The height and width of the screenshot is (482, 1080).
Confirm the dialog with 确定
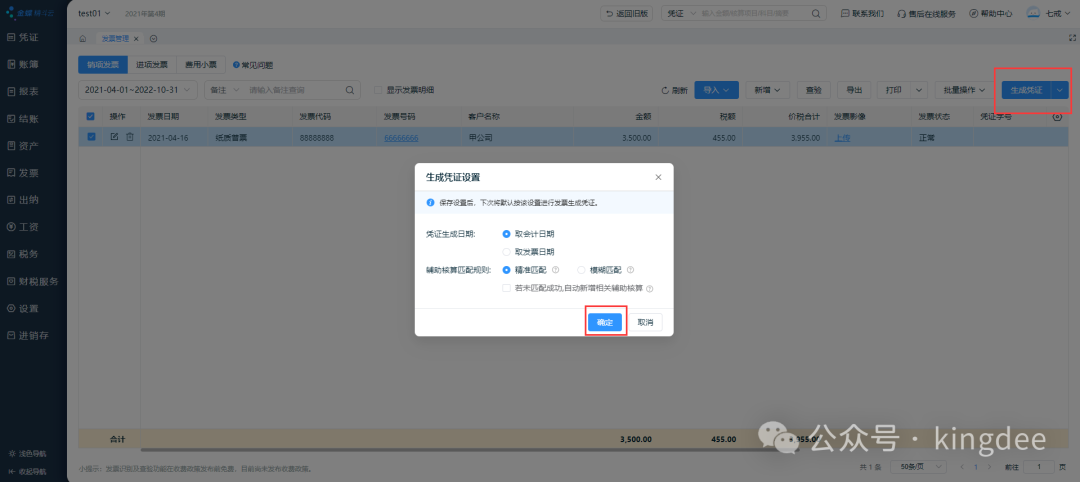click(605, 322)
